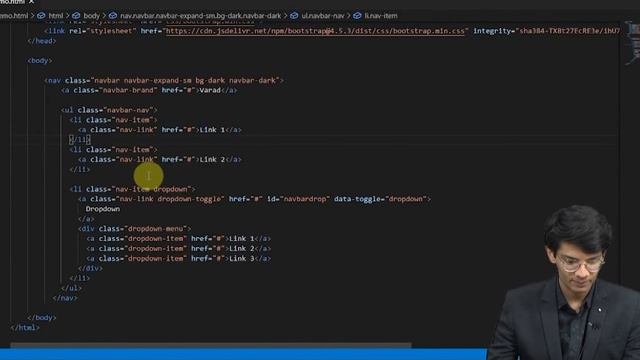This screenshot has height=360, width=640.
Task: Click the nav.navbar breadcrumb symbol icon
Action: pyautogui.click(x=113, y=16)
